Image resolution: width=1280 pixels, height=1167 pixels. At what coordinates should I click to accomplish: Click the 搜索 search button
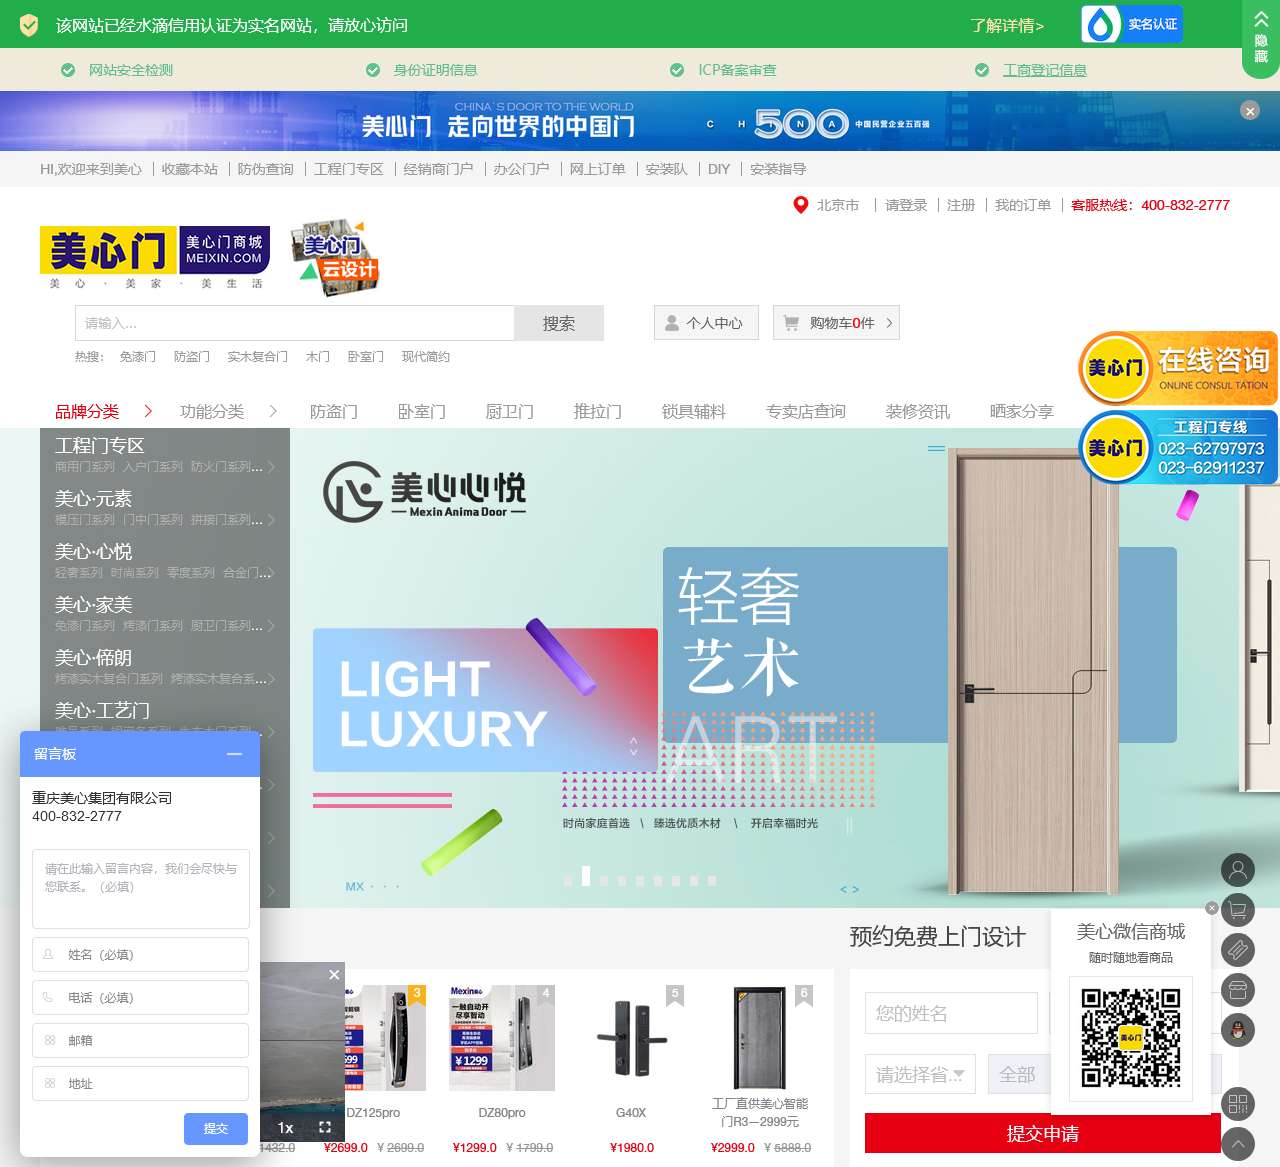click(x=559, y=323)
